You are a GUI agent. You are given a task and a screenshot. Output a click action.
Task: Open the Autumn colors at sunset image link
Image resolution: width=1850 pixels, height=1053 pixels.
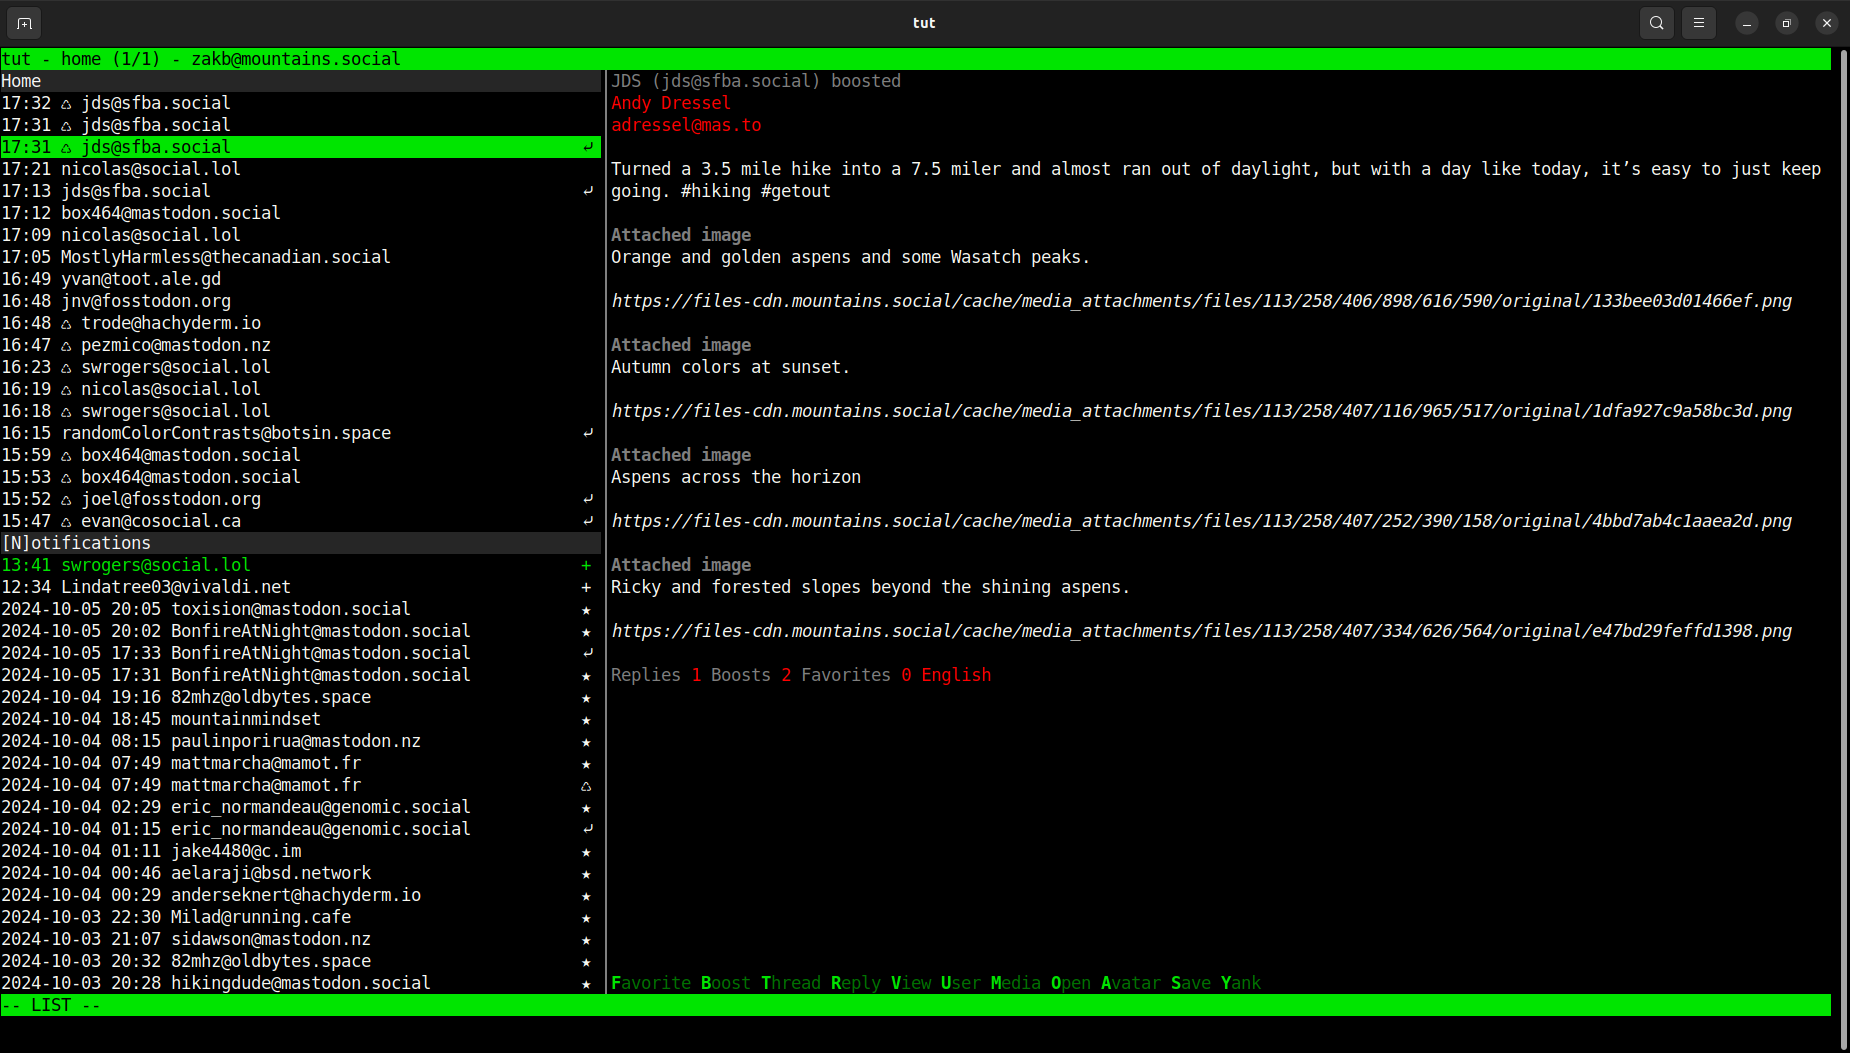click(x=1200, y=411)
